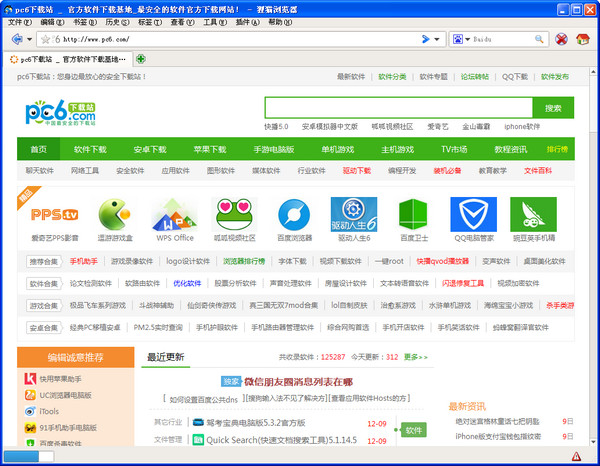Open the 文件(F) menu
This screenshot has height=466, width=600.
click(x=20, y=22)
